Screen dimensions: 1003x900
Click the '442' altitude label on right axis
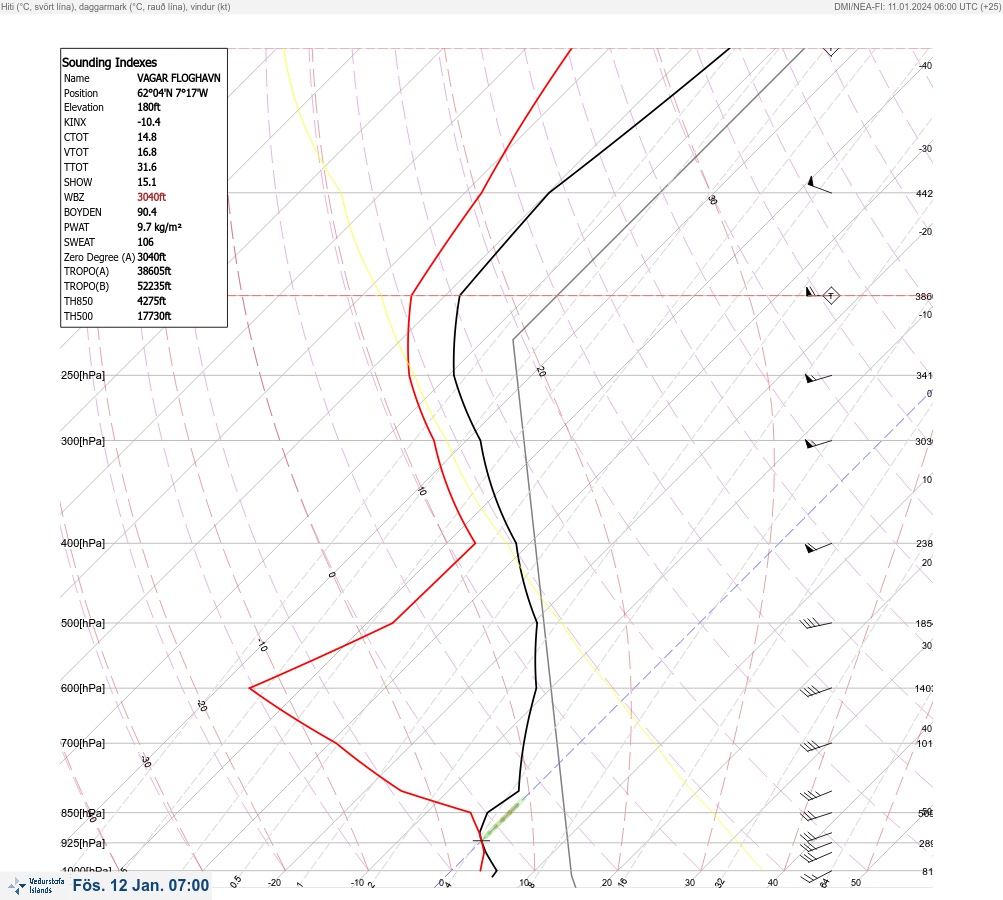pos(924,194)
